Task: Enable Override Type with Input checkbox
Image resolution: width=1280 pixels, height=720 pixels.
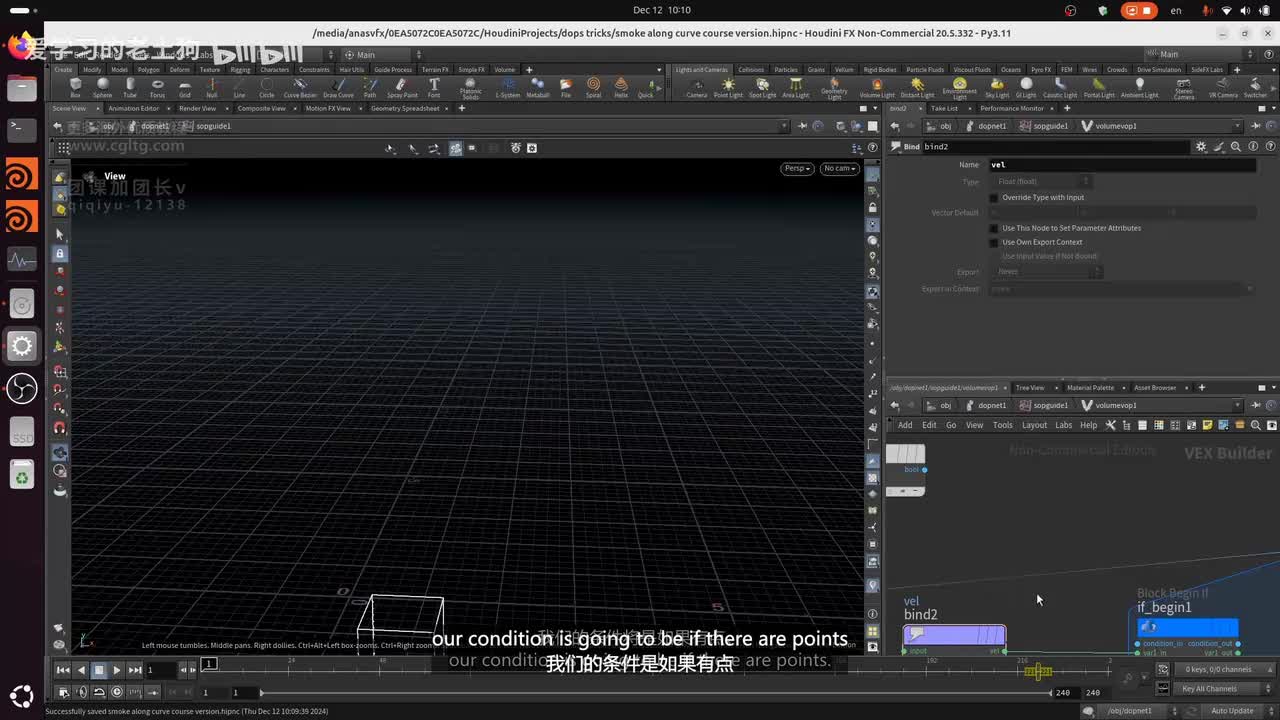Action: coord(994,198)
